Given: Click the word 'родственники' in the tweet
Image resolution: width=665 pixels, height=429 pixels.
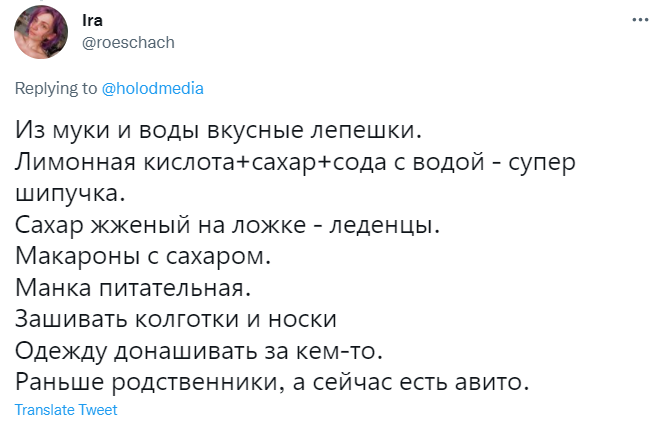Looking at the screenshot, I should click(198, 383).
